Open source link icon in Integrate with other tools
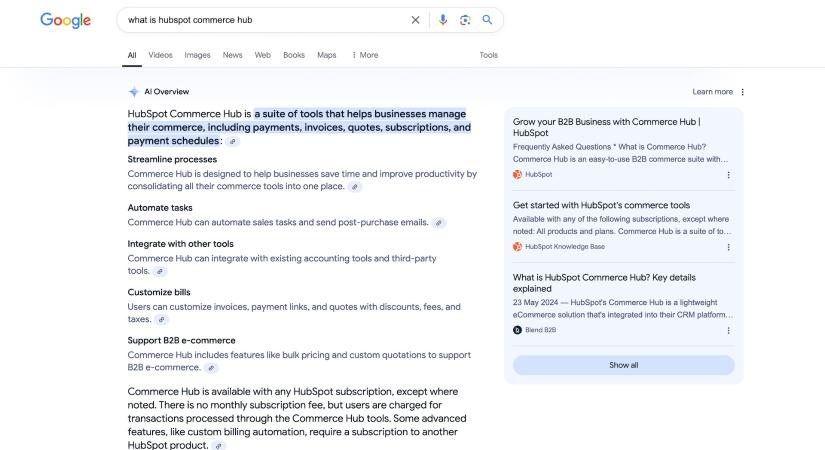 pyautogui.click(x=160, y=271)
